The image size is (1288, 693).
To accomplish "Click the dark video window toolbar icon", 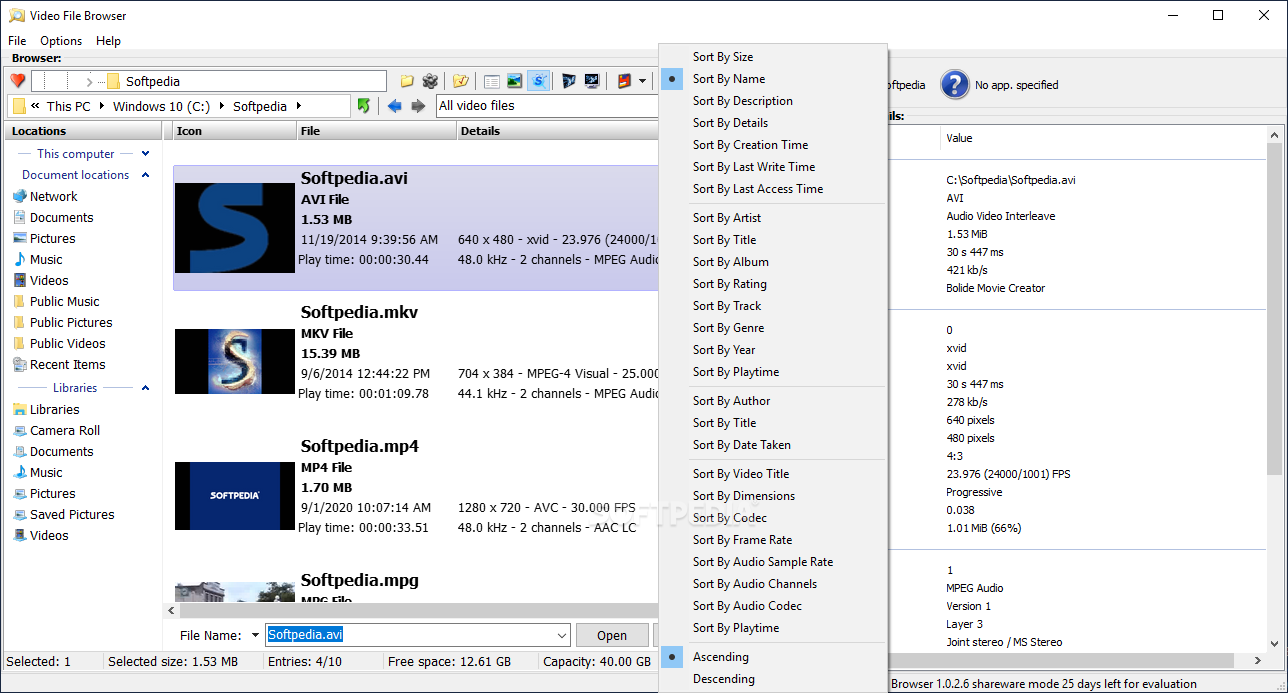I will pyautogui.click(x=569, y=81).
